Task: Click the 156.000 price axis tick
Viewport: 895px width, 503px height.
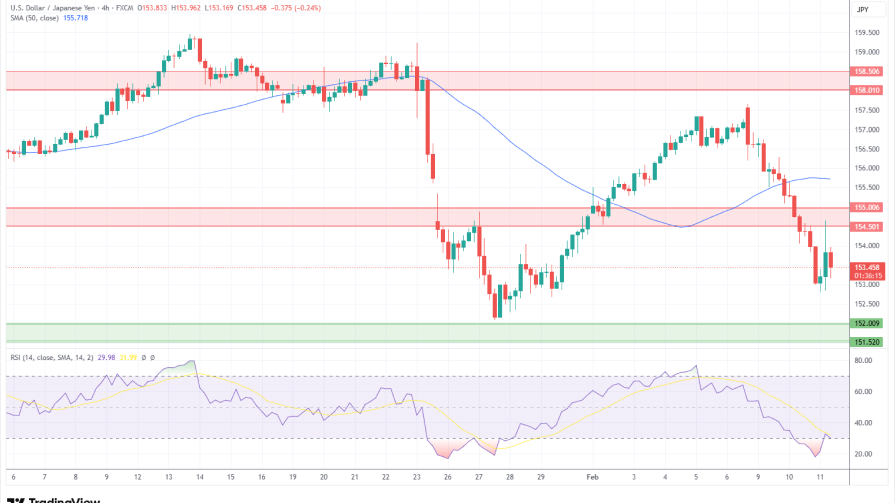Action: click(x=866, y=168)
